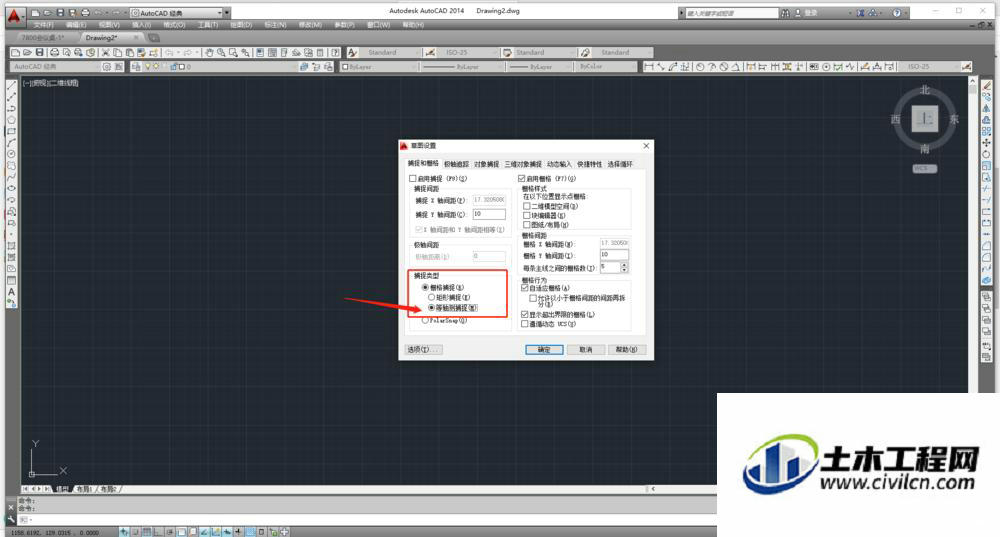Click the Zoom Realtime magnifier icon

[221, 52]
